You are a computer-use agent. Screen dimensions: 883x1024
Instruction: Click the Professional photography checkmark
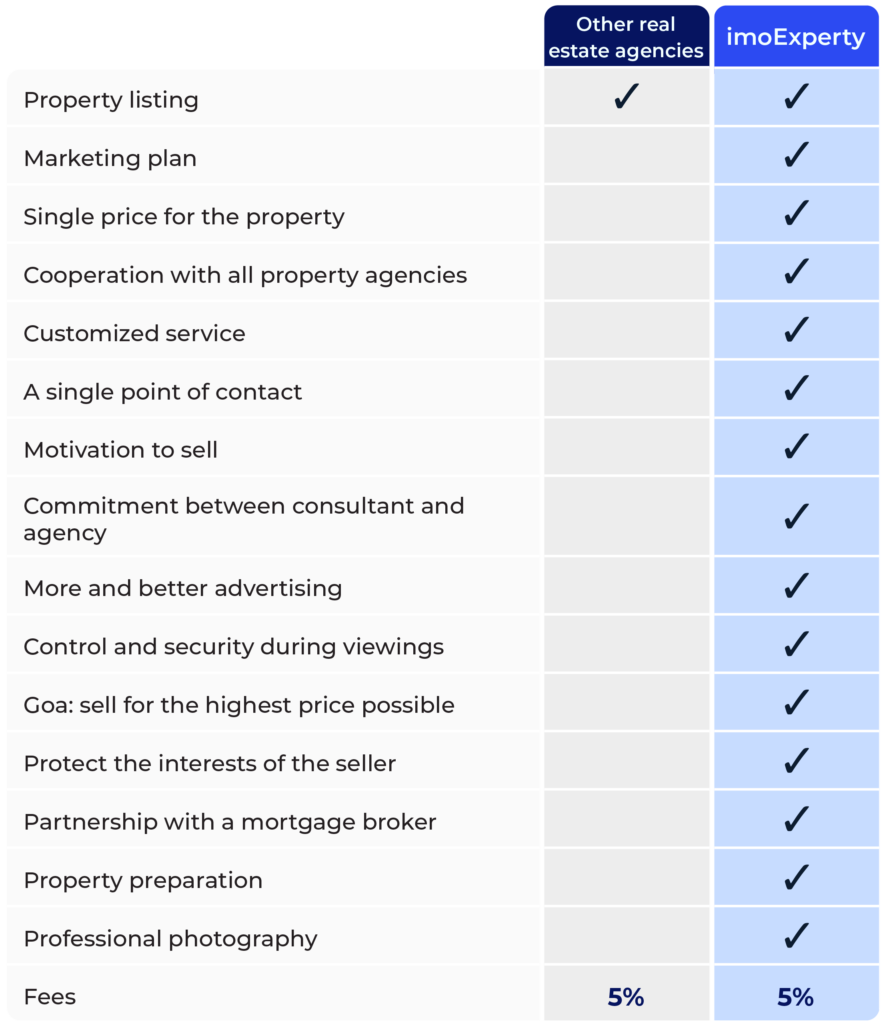click(796, 935)
